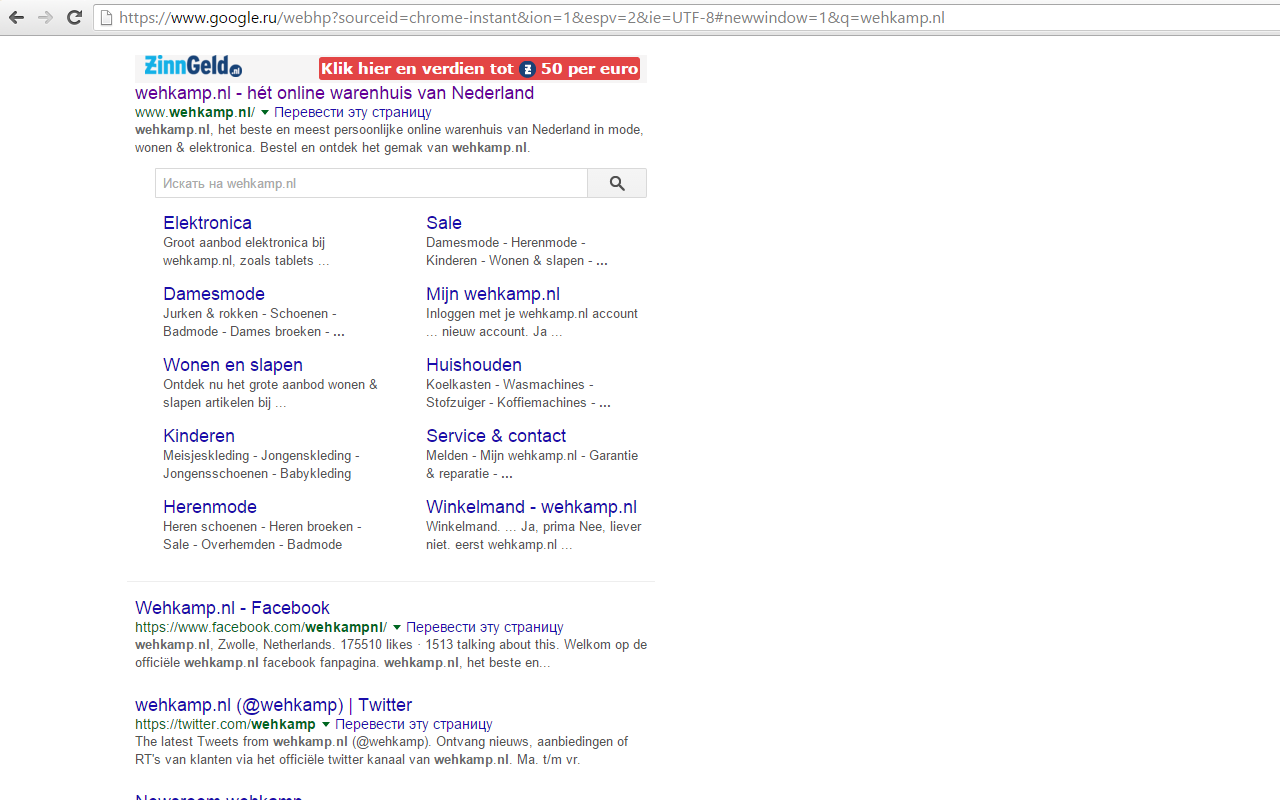This screenshot has width=1280, height=800.
Task: Open the Huishouden sitelink
Action: pos(474,365)
